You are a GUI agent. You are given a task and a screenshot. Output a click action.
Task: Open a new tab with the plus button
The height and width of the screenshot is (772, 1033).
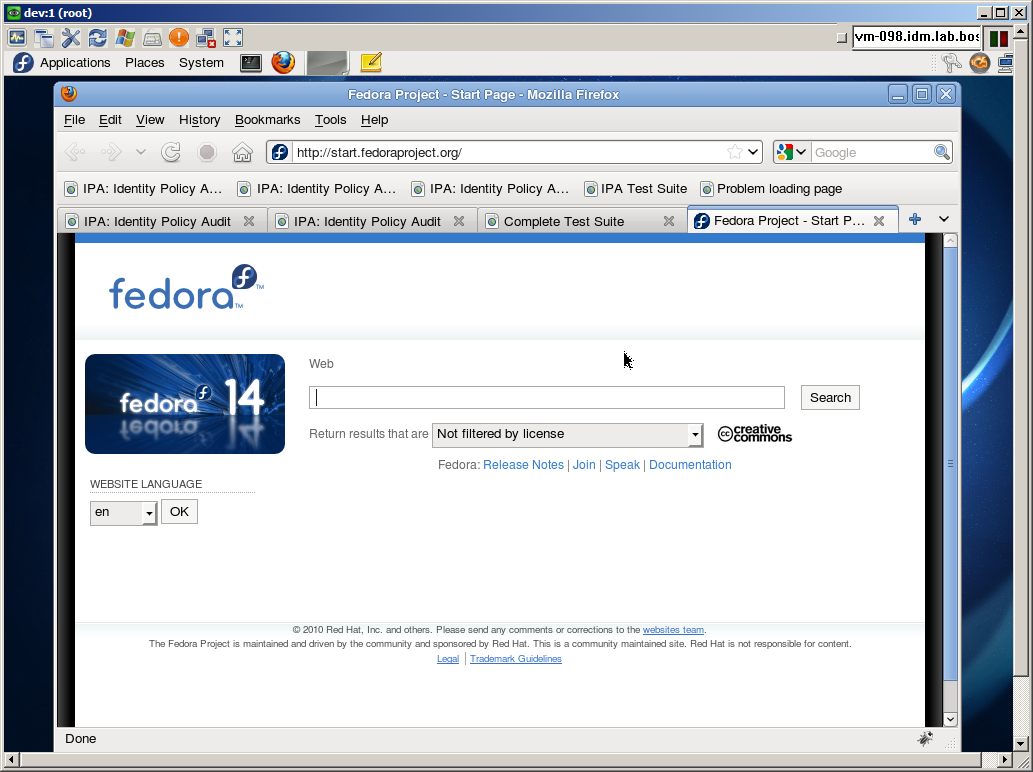(x=914, y=220)
